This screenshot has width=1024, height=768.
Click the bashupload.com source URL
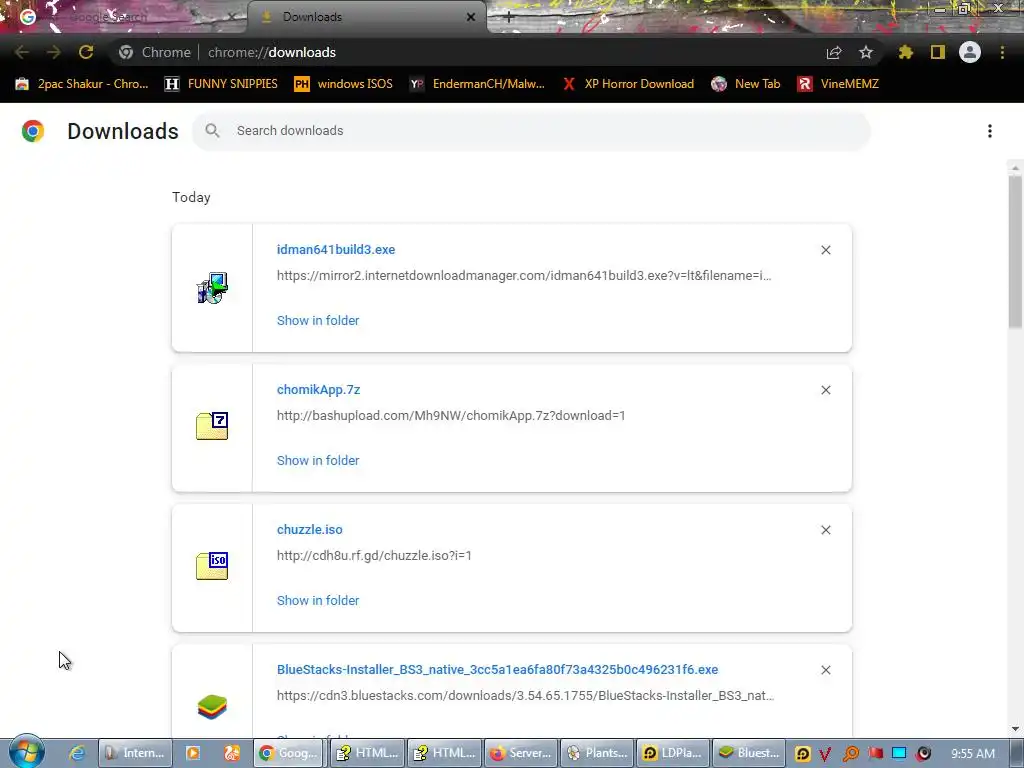point(451,415)
